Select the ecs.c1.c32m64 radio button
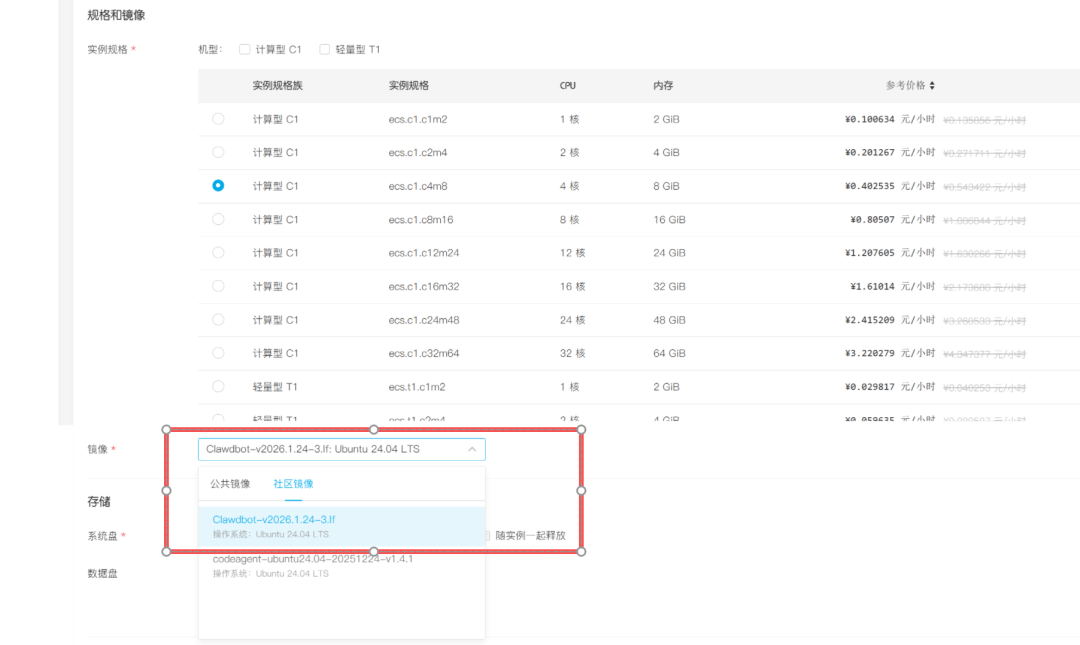 pos(218,353)
